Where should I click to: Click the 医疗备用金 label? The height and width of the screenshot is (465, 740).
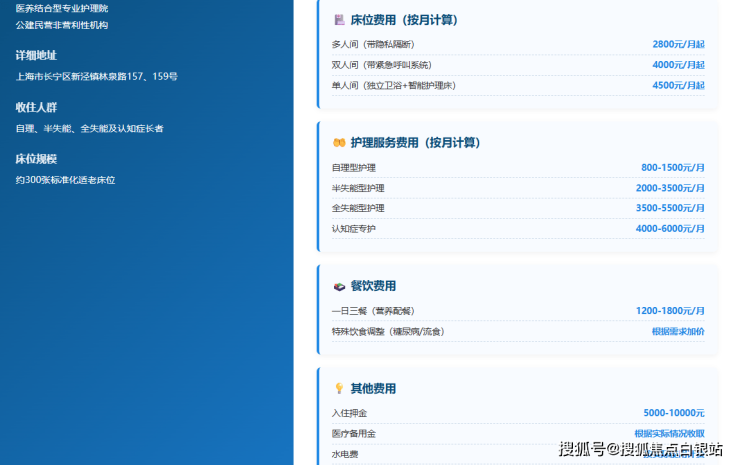tap(353, 434)
